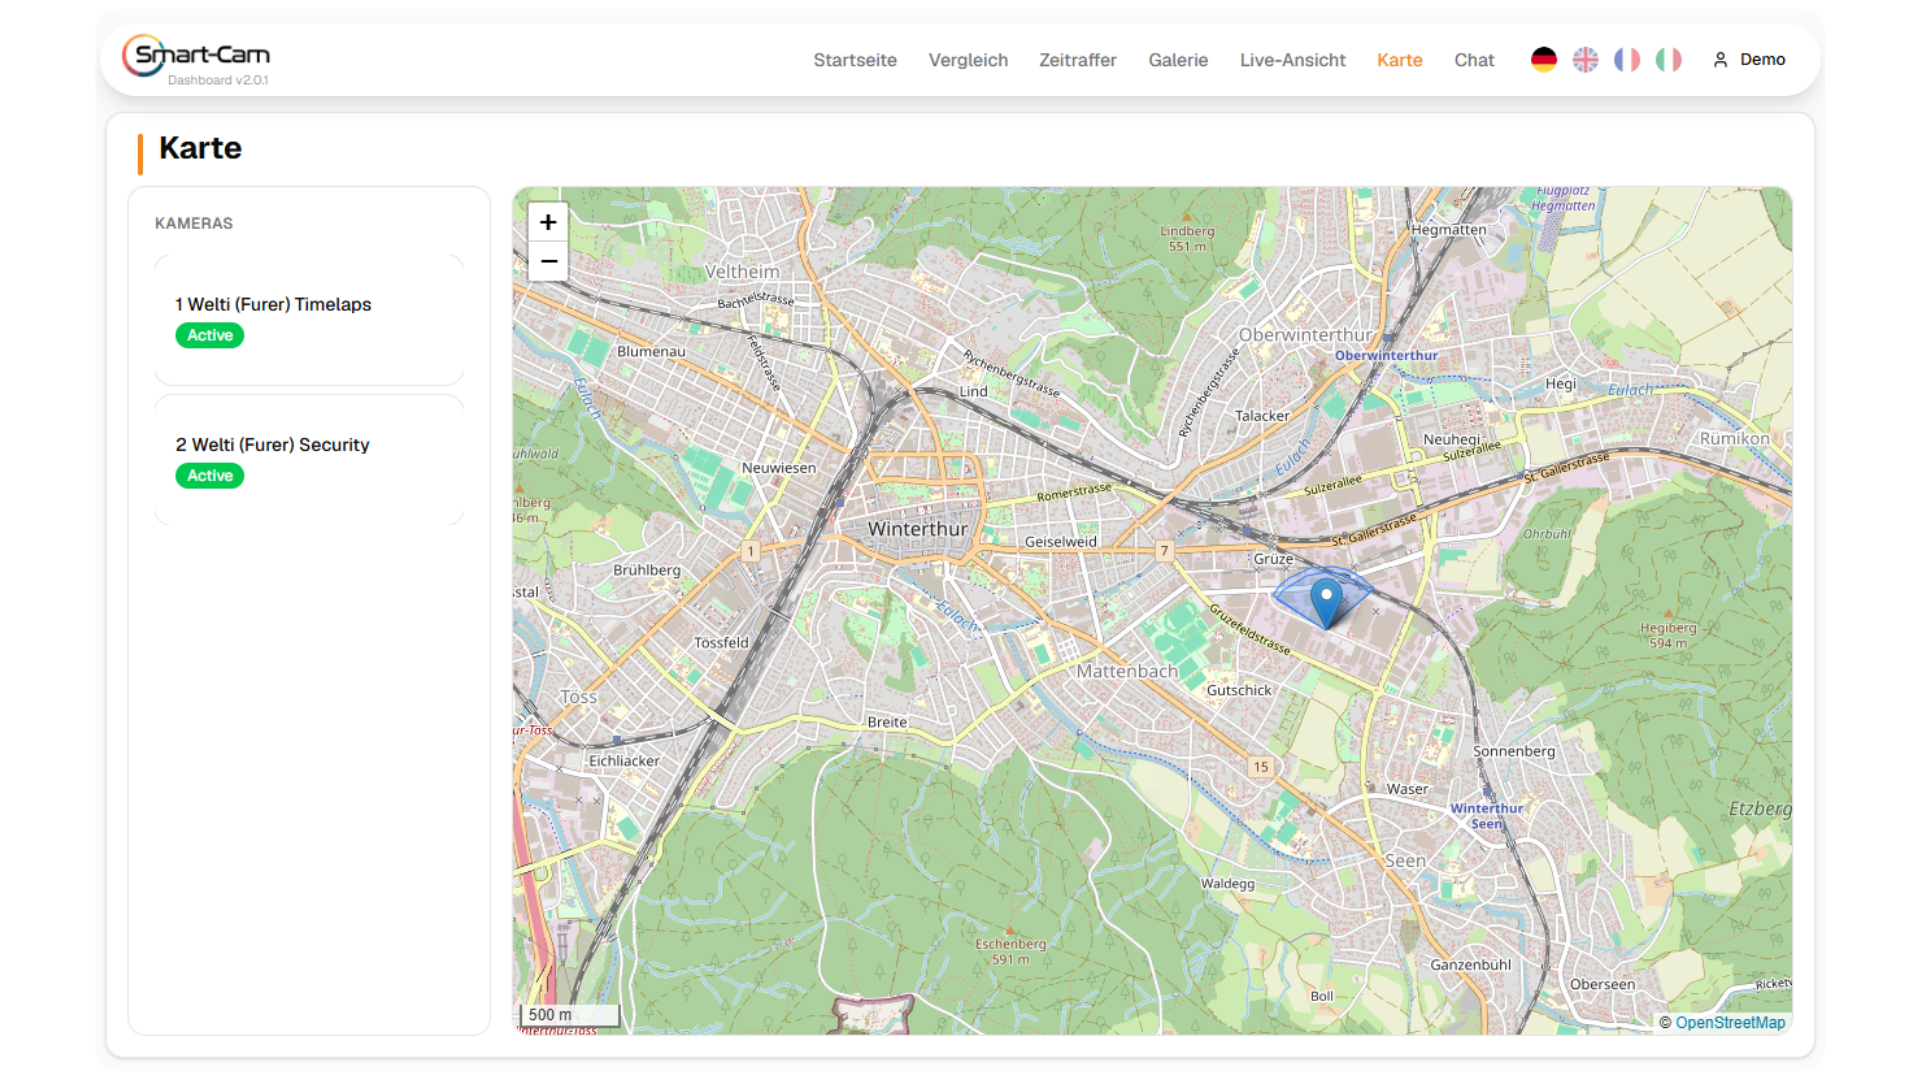Screen dimensions: 1920x1080
Task: Click Active badge of Security camera
Action: point(210,476)
